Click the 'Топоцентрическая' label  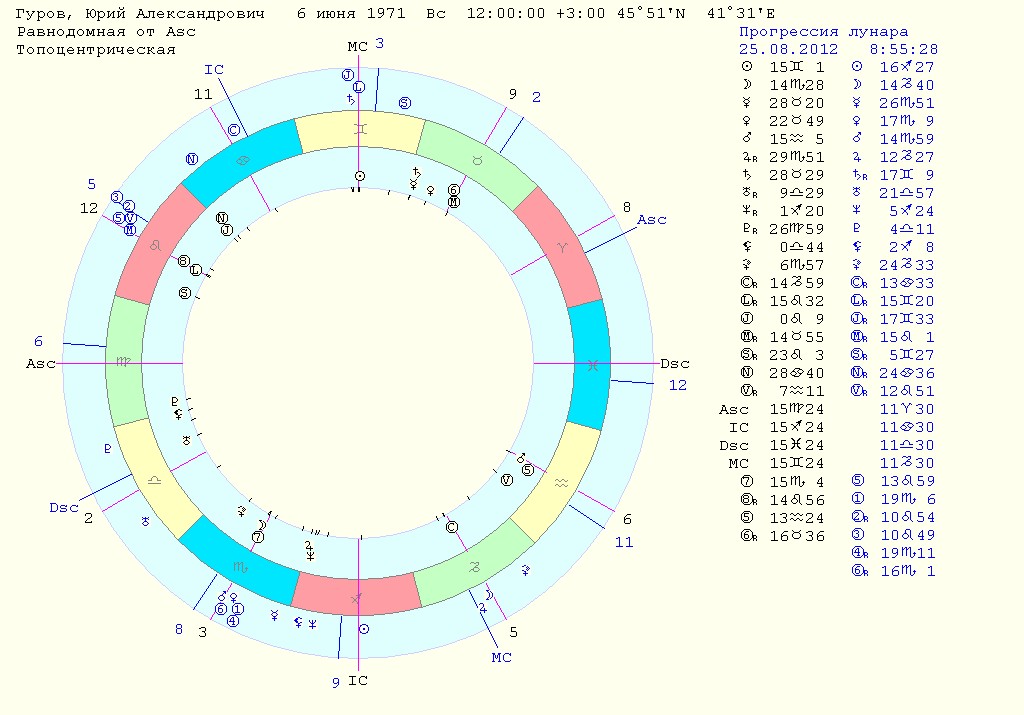click(96, 50)
